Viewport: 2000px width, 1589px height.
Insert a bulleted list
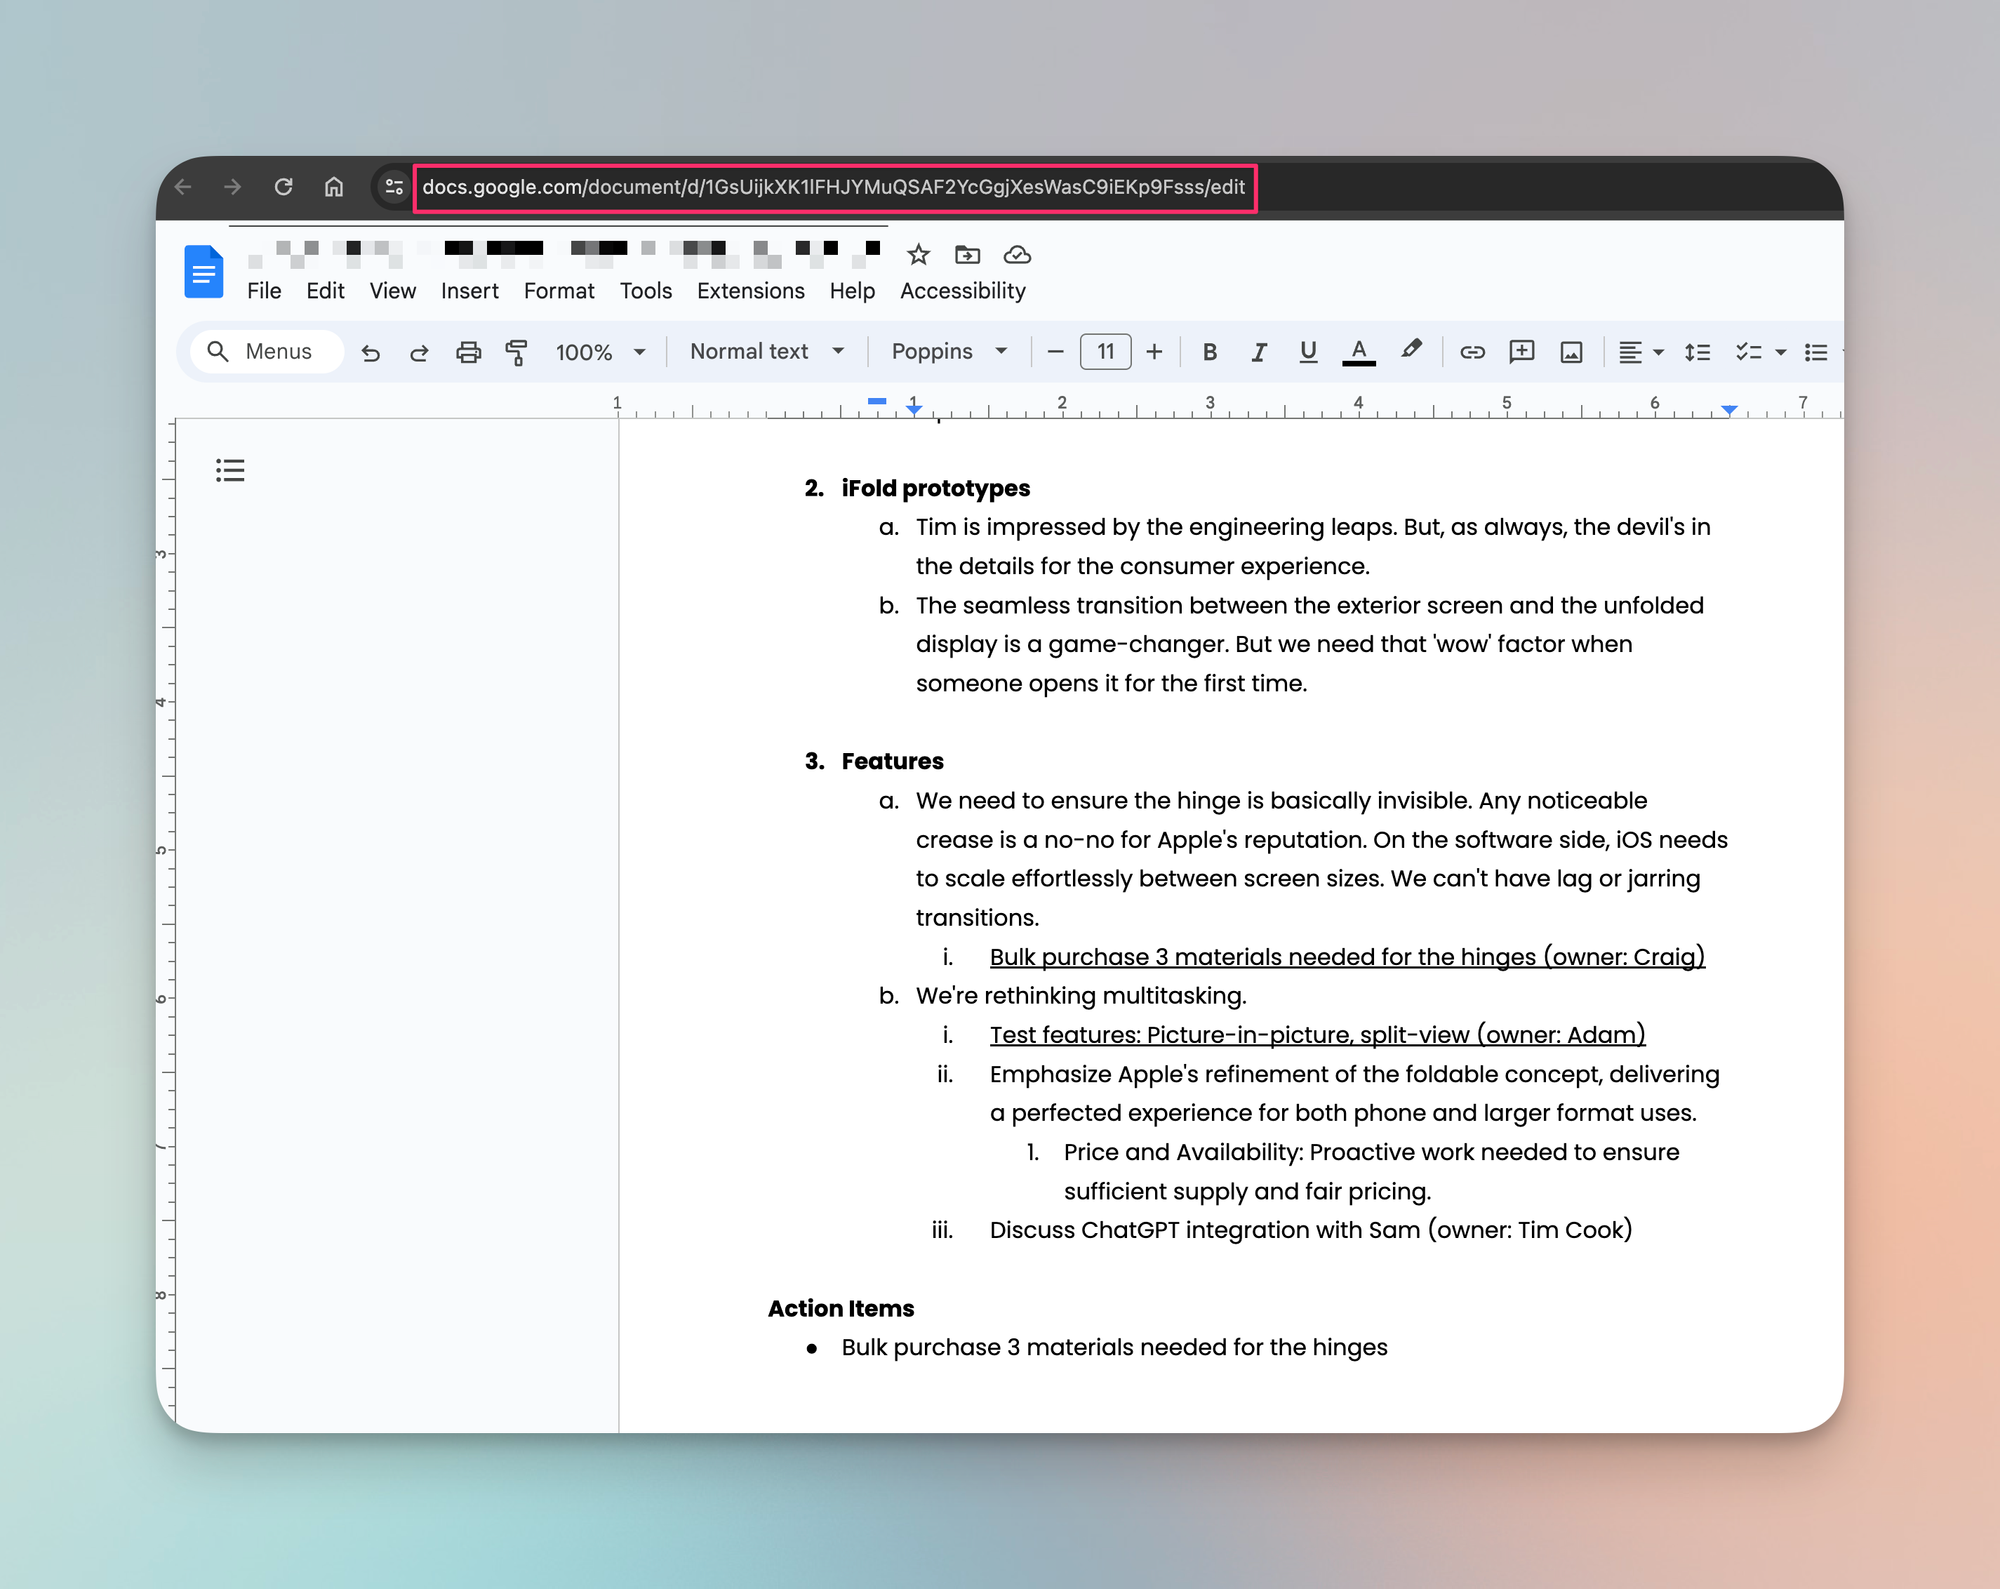click(1816, 352)
